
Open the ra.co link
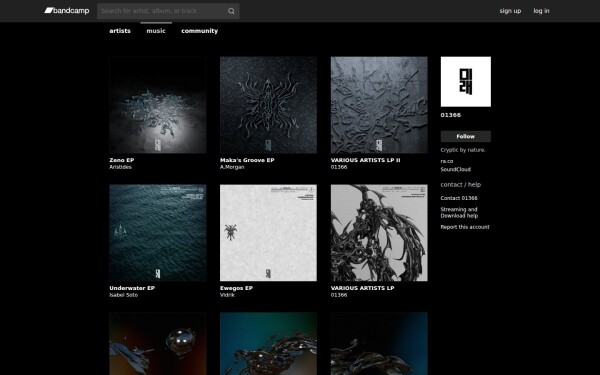[x=447, y=161]
